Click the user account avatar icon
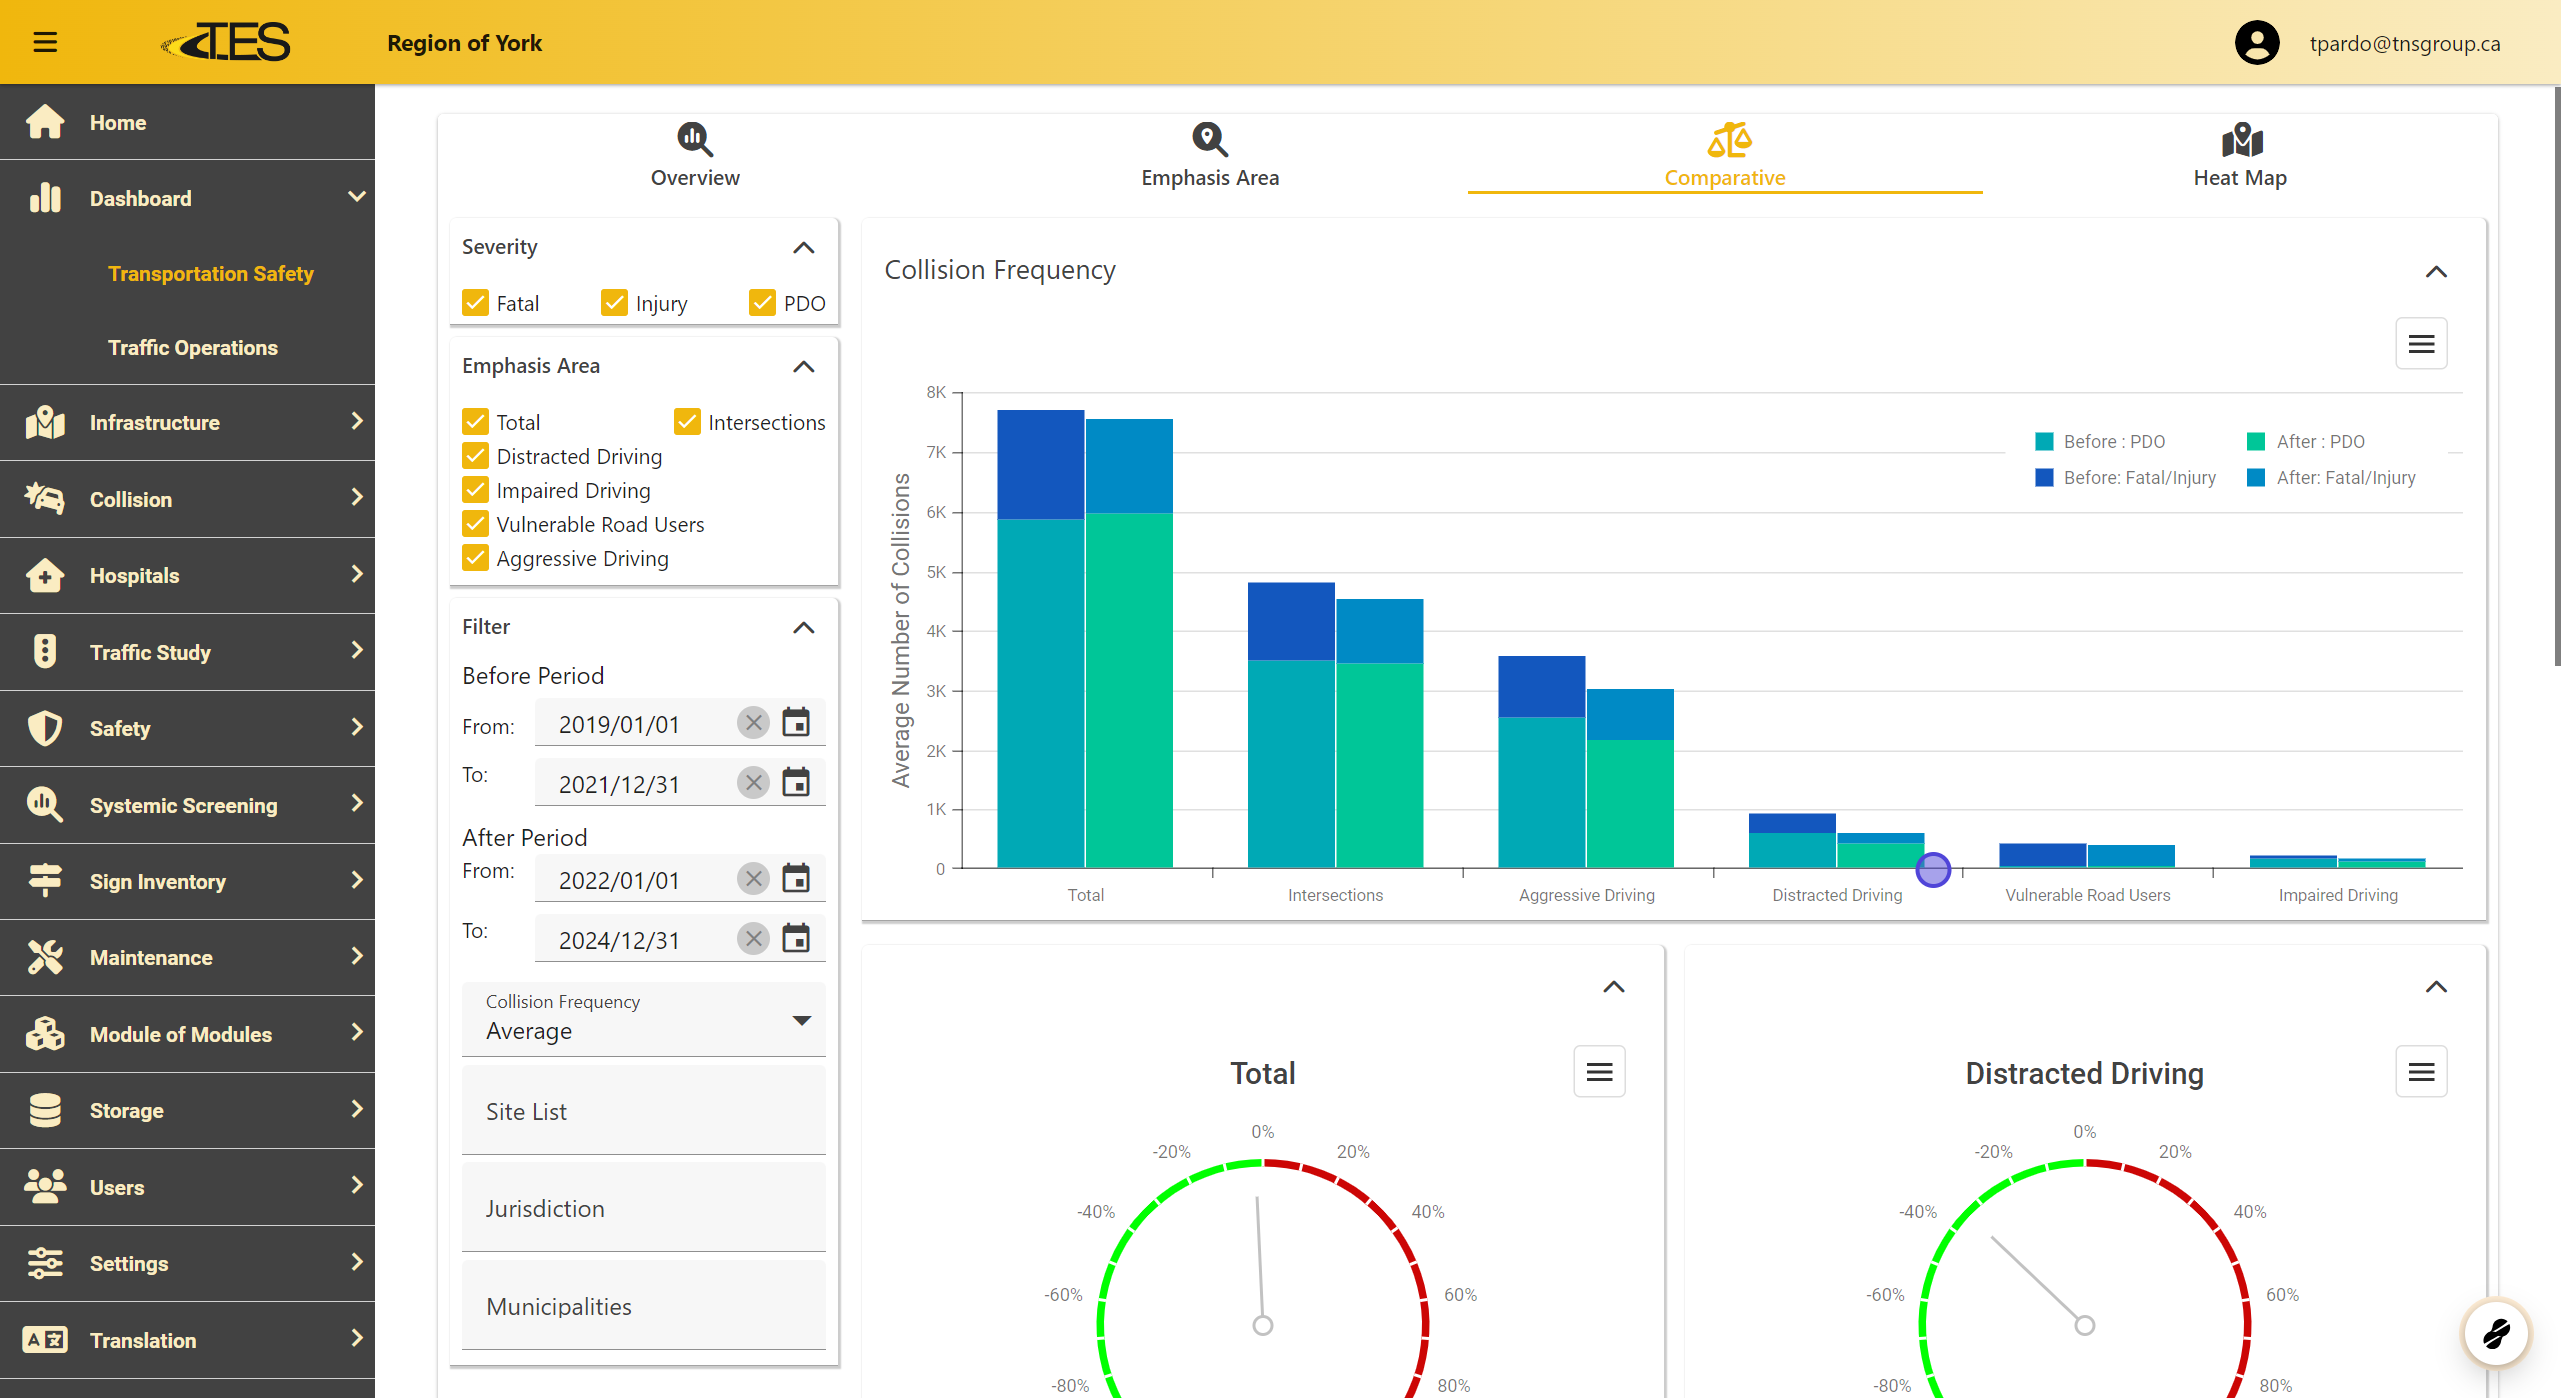This screenshot has height=1398, width=2561. [x=2256, y=43]
